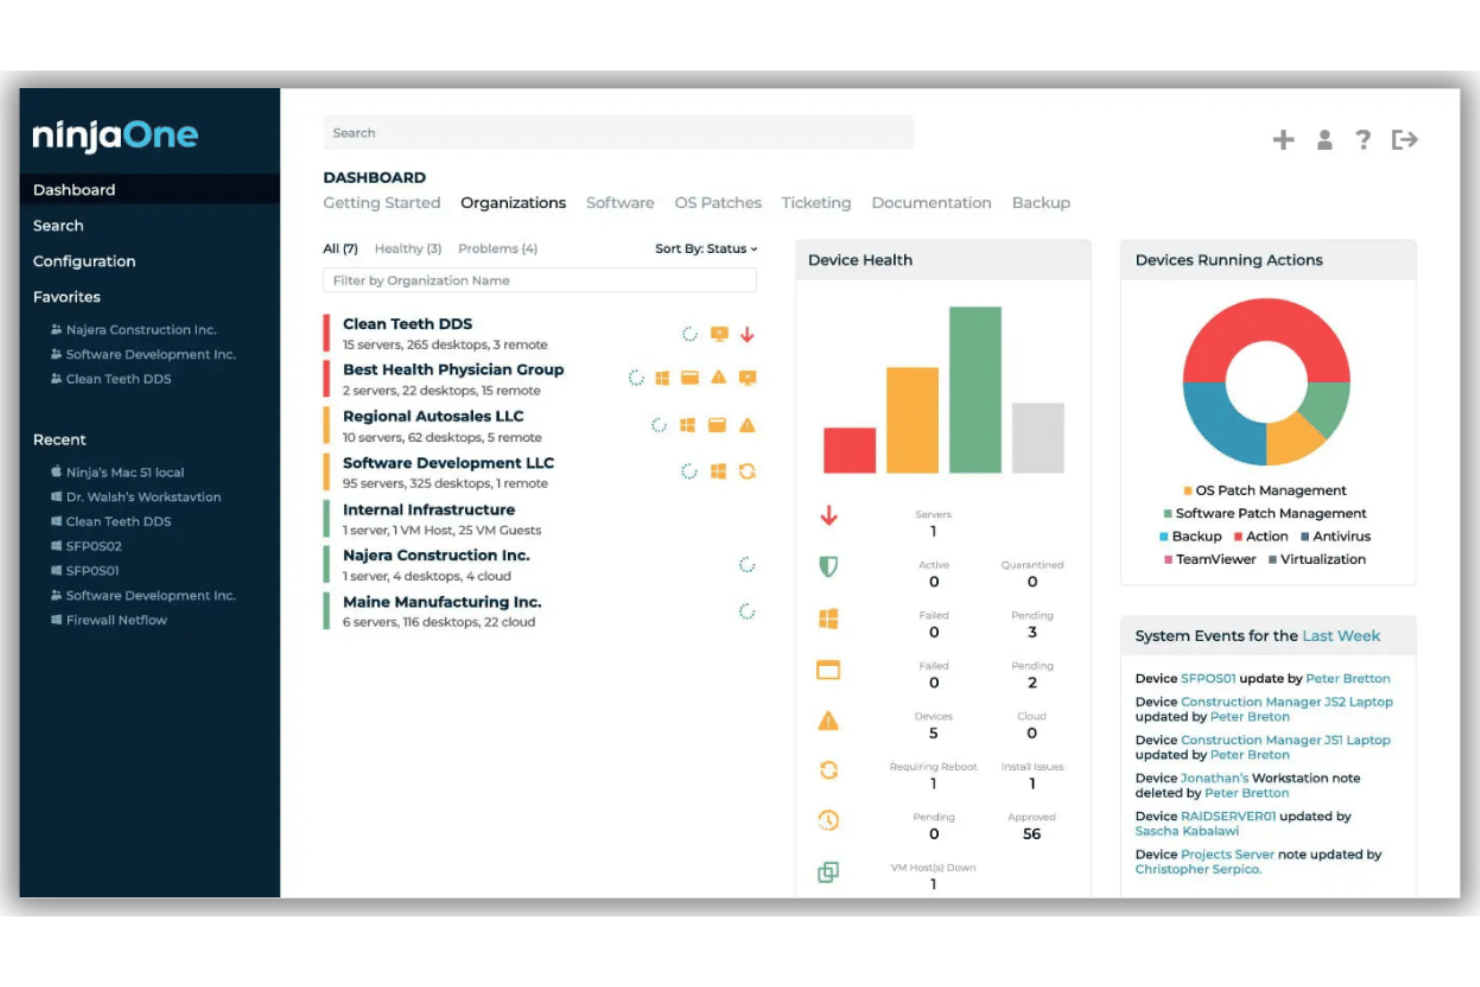Click green bar in Device Health chart

[975, 390]
